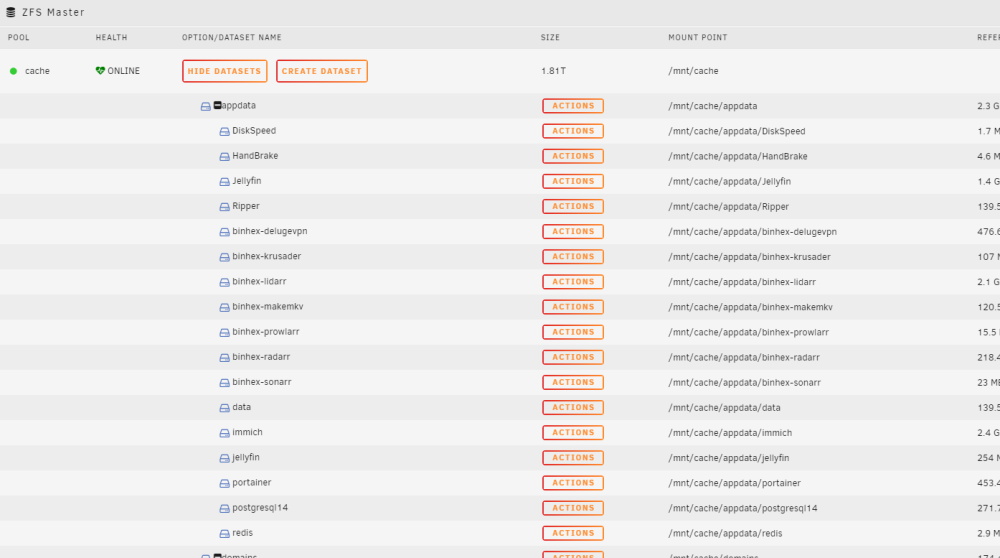The width and height of the screenshot is (1000, 558).
Task: Click the MOUNT POINT column header
Action: [698, 38]
